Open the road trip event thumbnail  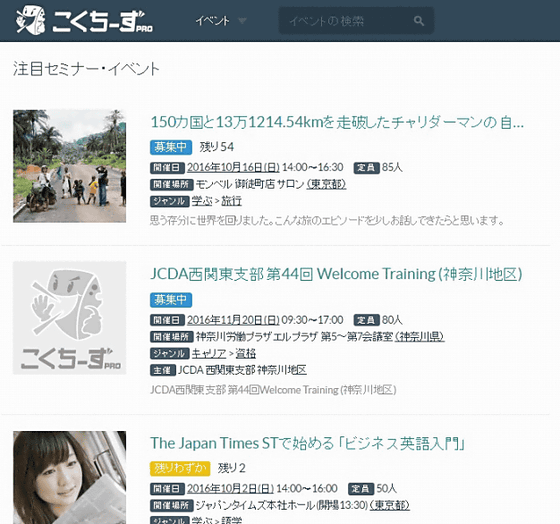click(70, 166)
